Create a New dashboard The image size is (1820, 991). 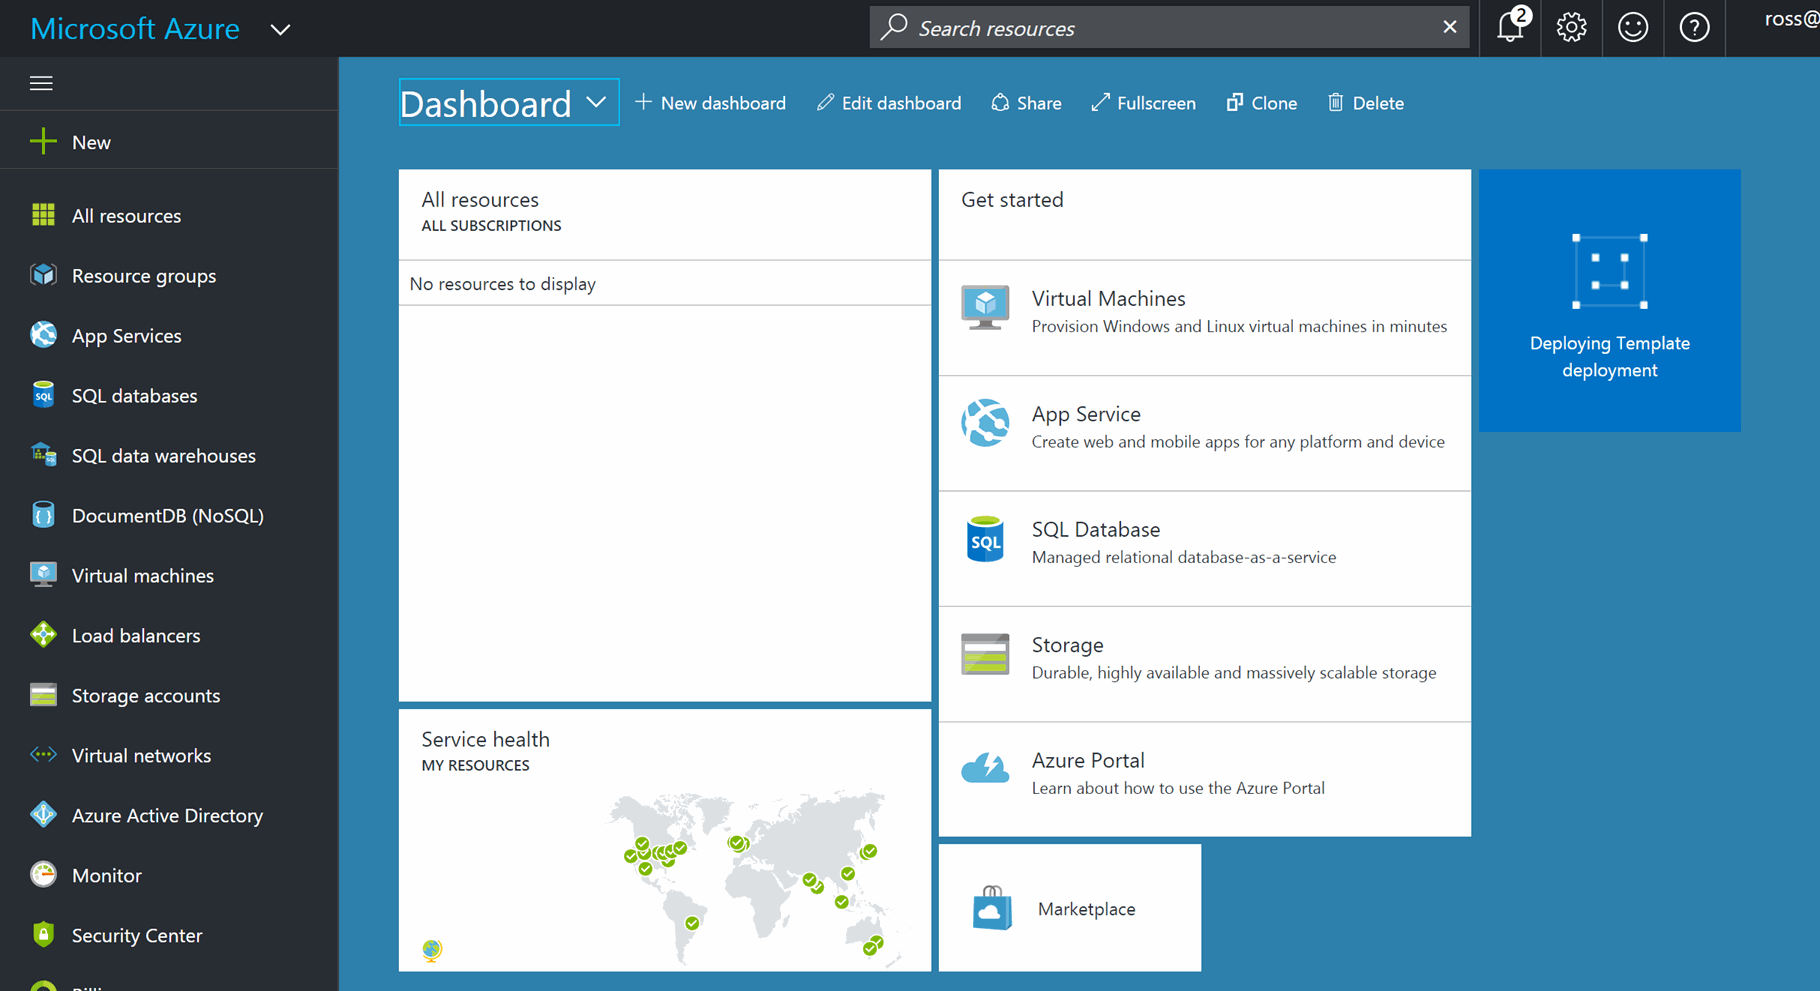710,103
